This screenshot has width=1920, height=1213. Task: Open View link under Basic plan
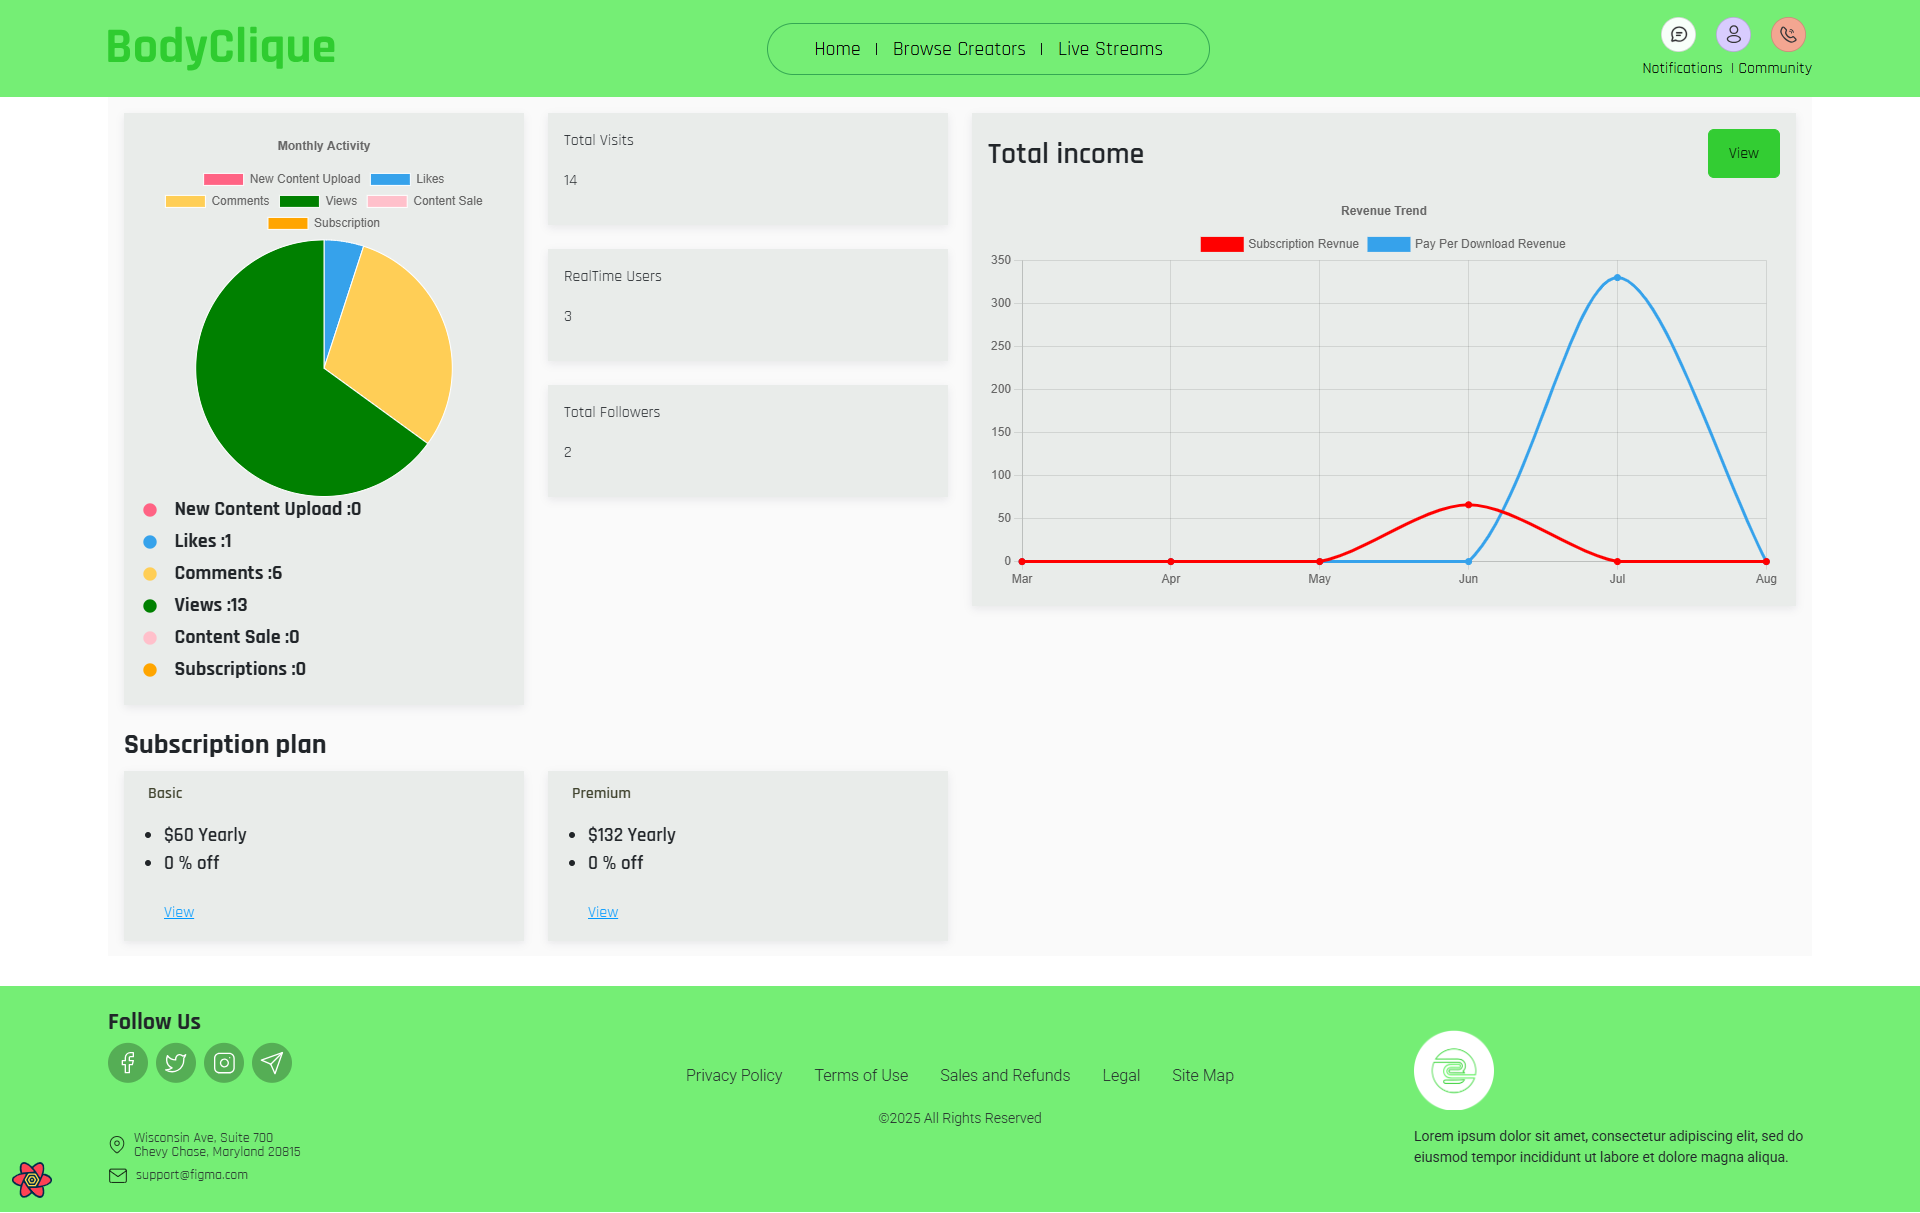[179, 912]
